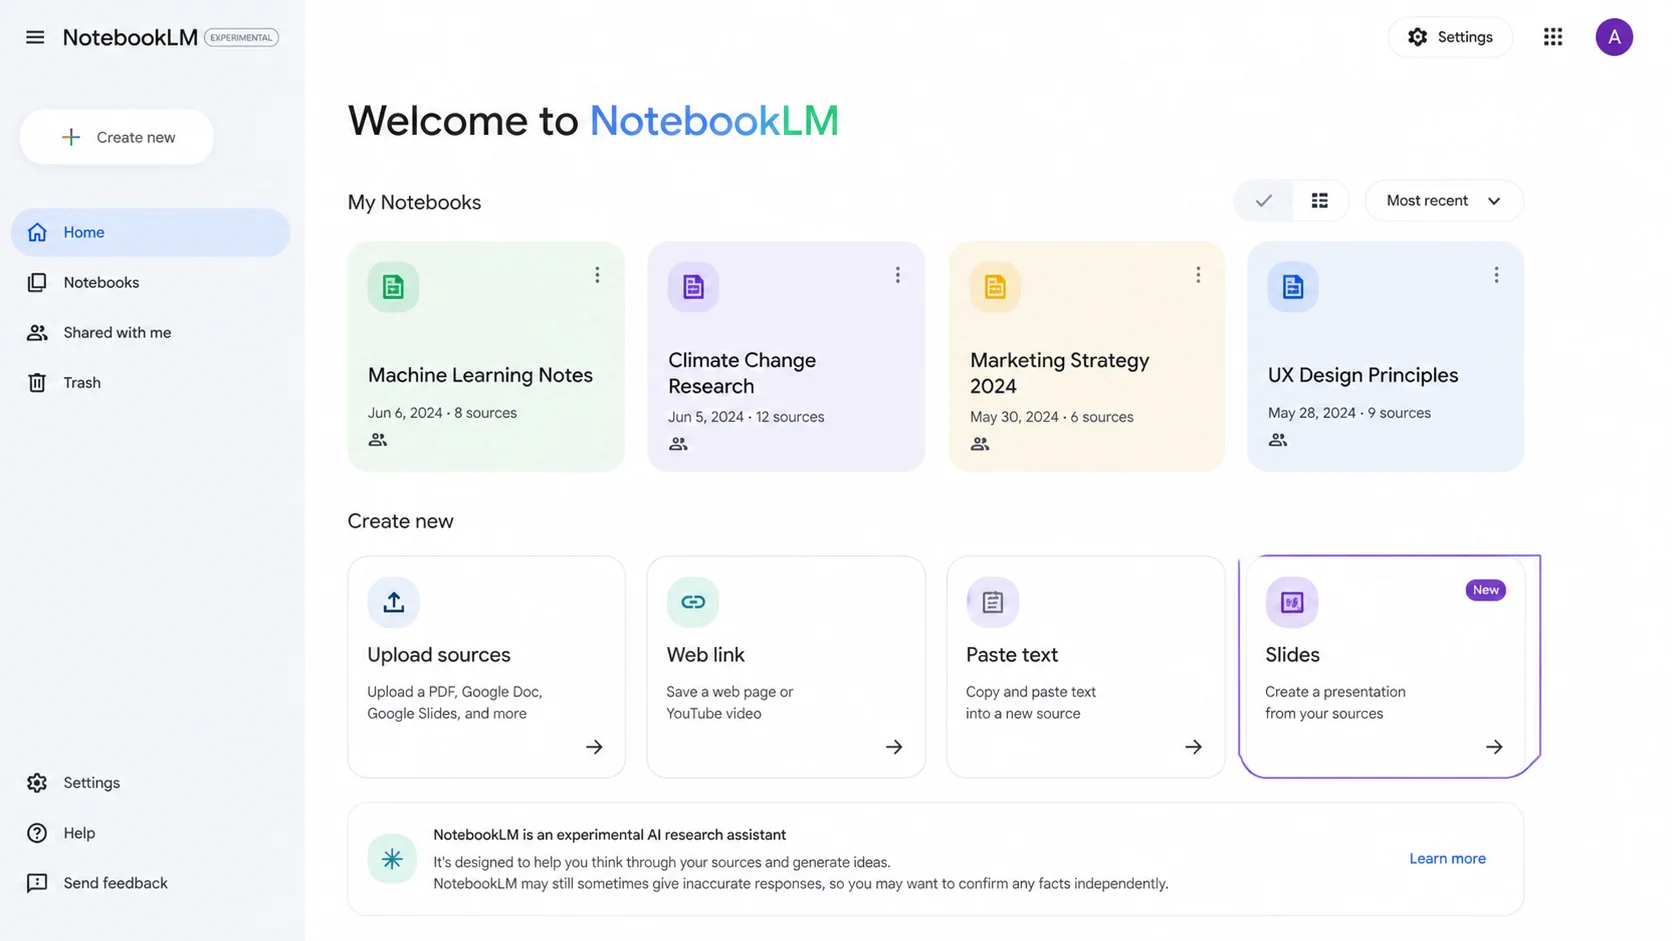This screenshot has width=1672, height=941.
Task: Click the arrow on Upload sources card
Action: click(x=594, y=747)
